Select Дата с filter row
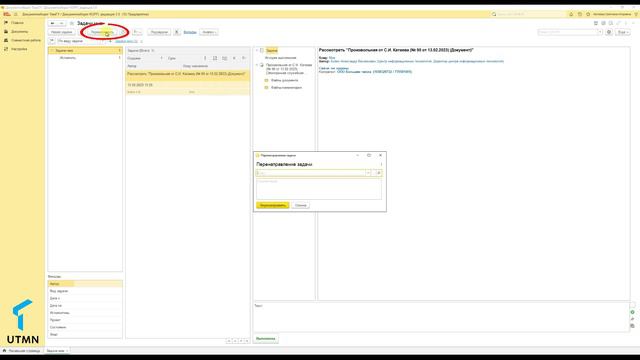The image size is (640, 360). pos(85,298)
